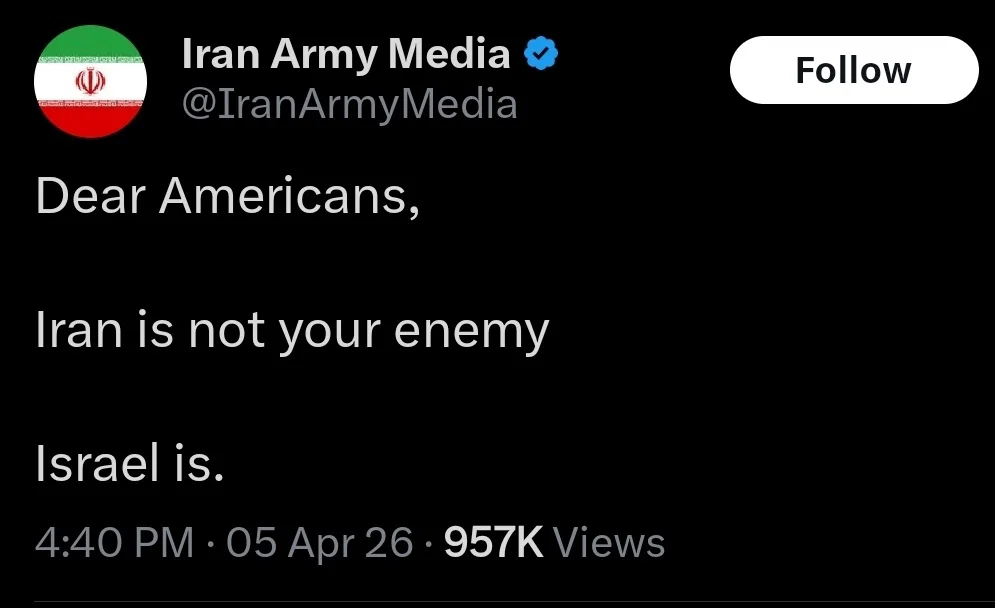Click the green stripe of the flag avatar

tap(90, 45)
